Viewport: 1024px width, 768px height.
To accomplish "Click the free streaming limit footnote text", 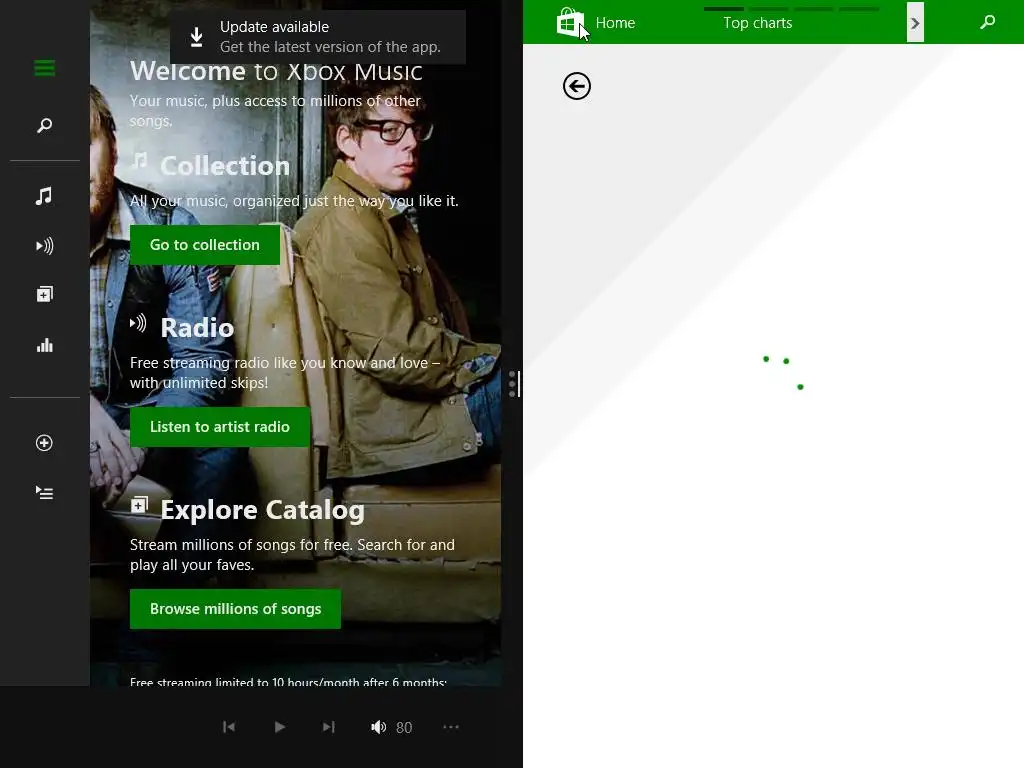I will 288,682.
